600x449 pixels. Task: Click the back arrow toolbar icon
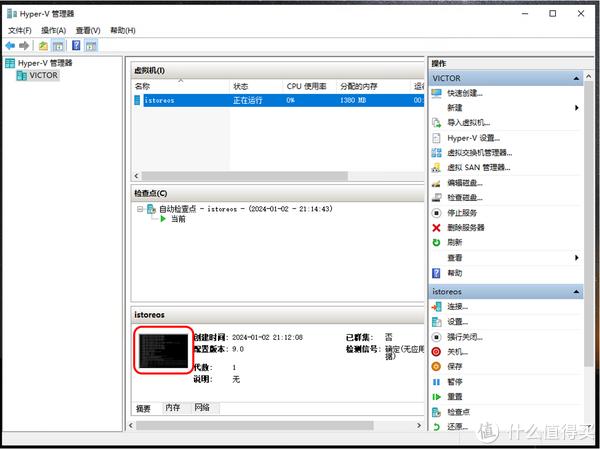tap(10, 46)
